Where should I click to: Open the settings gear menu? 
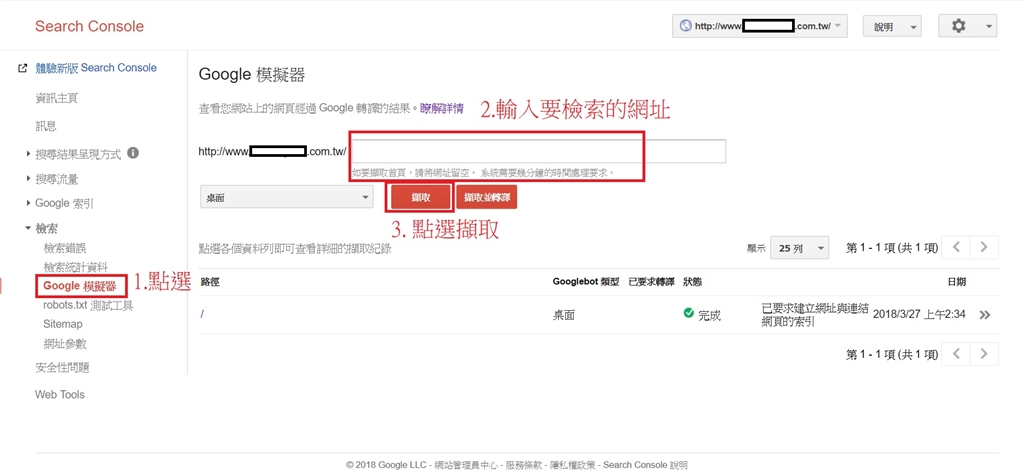click(967, 26)
